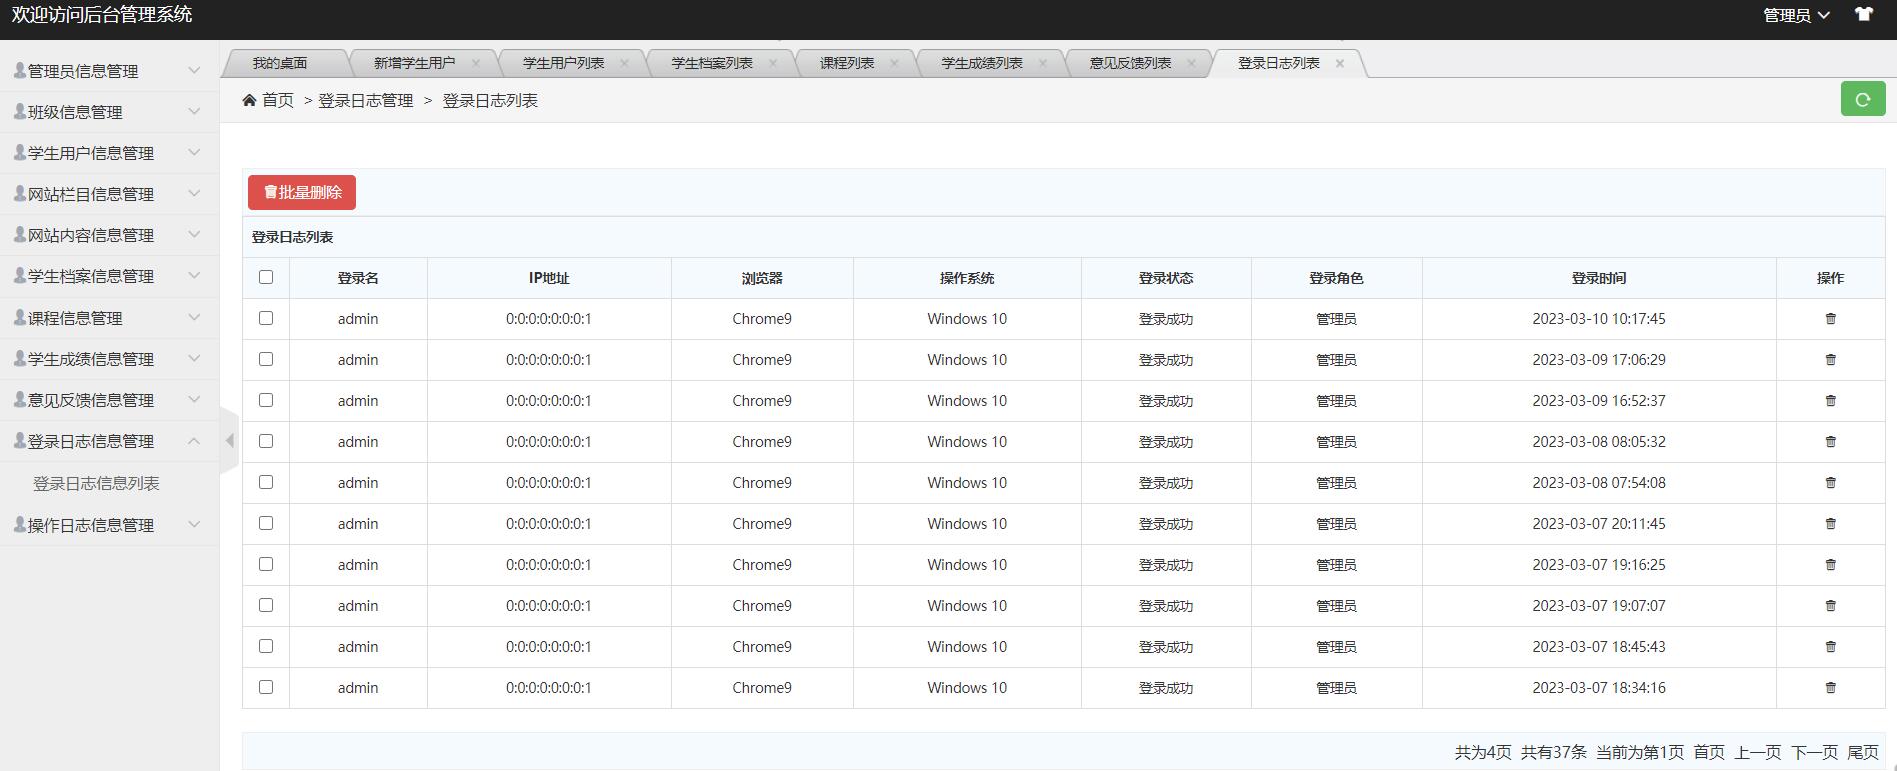The width and height of the screenshot is (1897, 771).
Task: Check the row for 2023-03-07 18:34:16
Action: point(266,687)
